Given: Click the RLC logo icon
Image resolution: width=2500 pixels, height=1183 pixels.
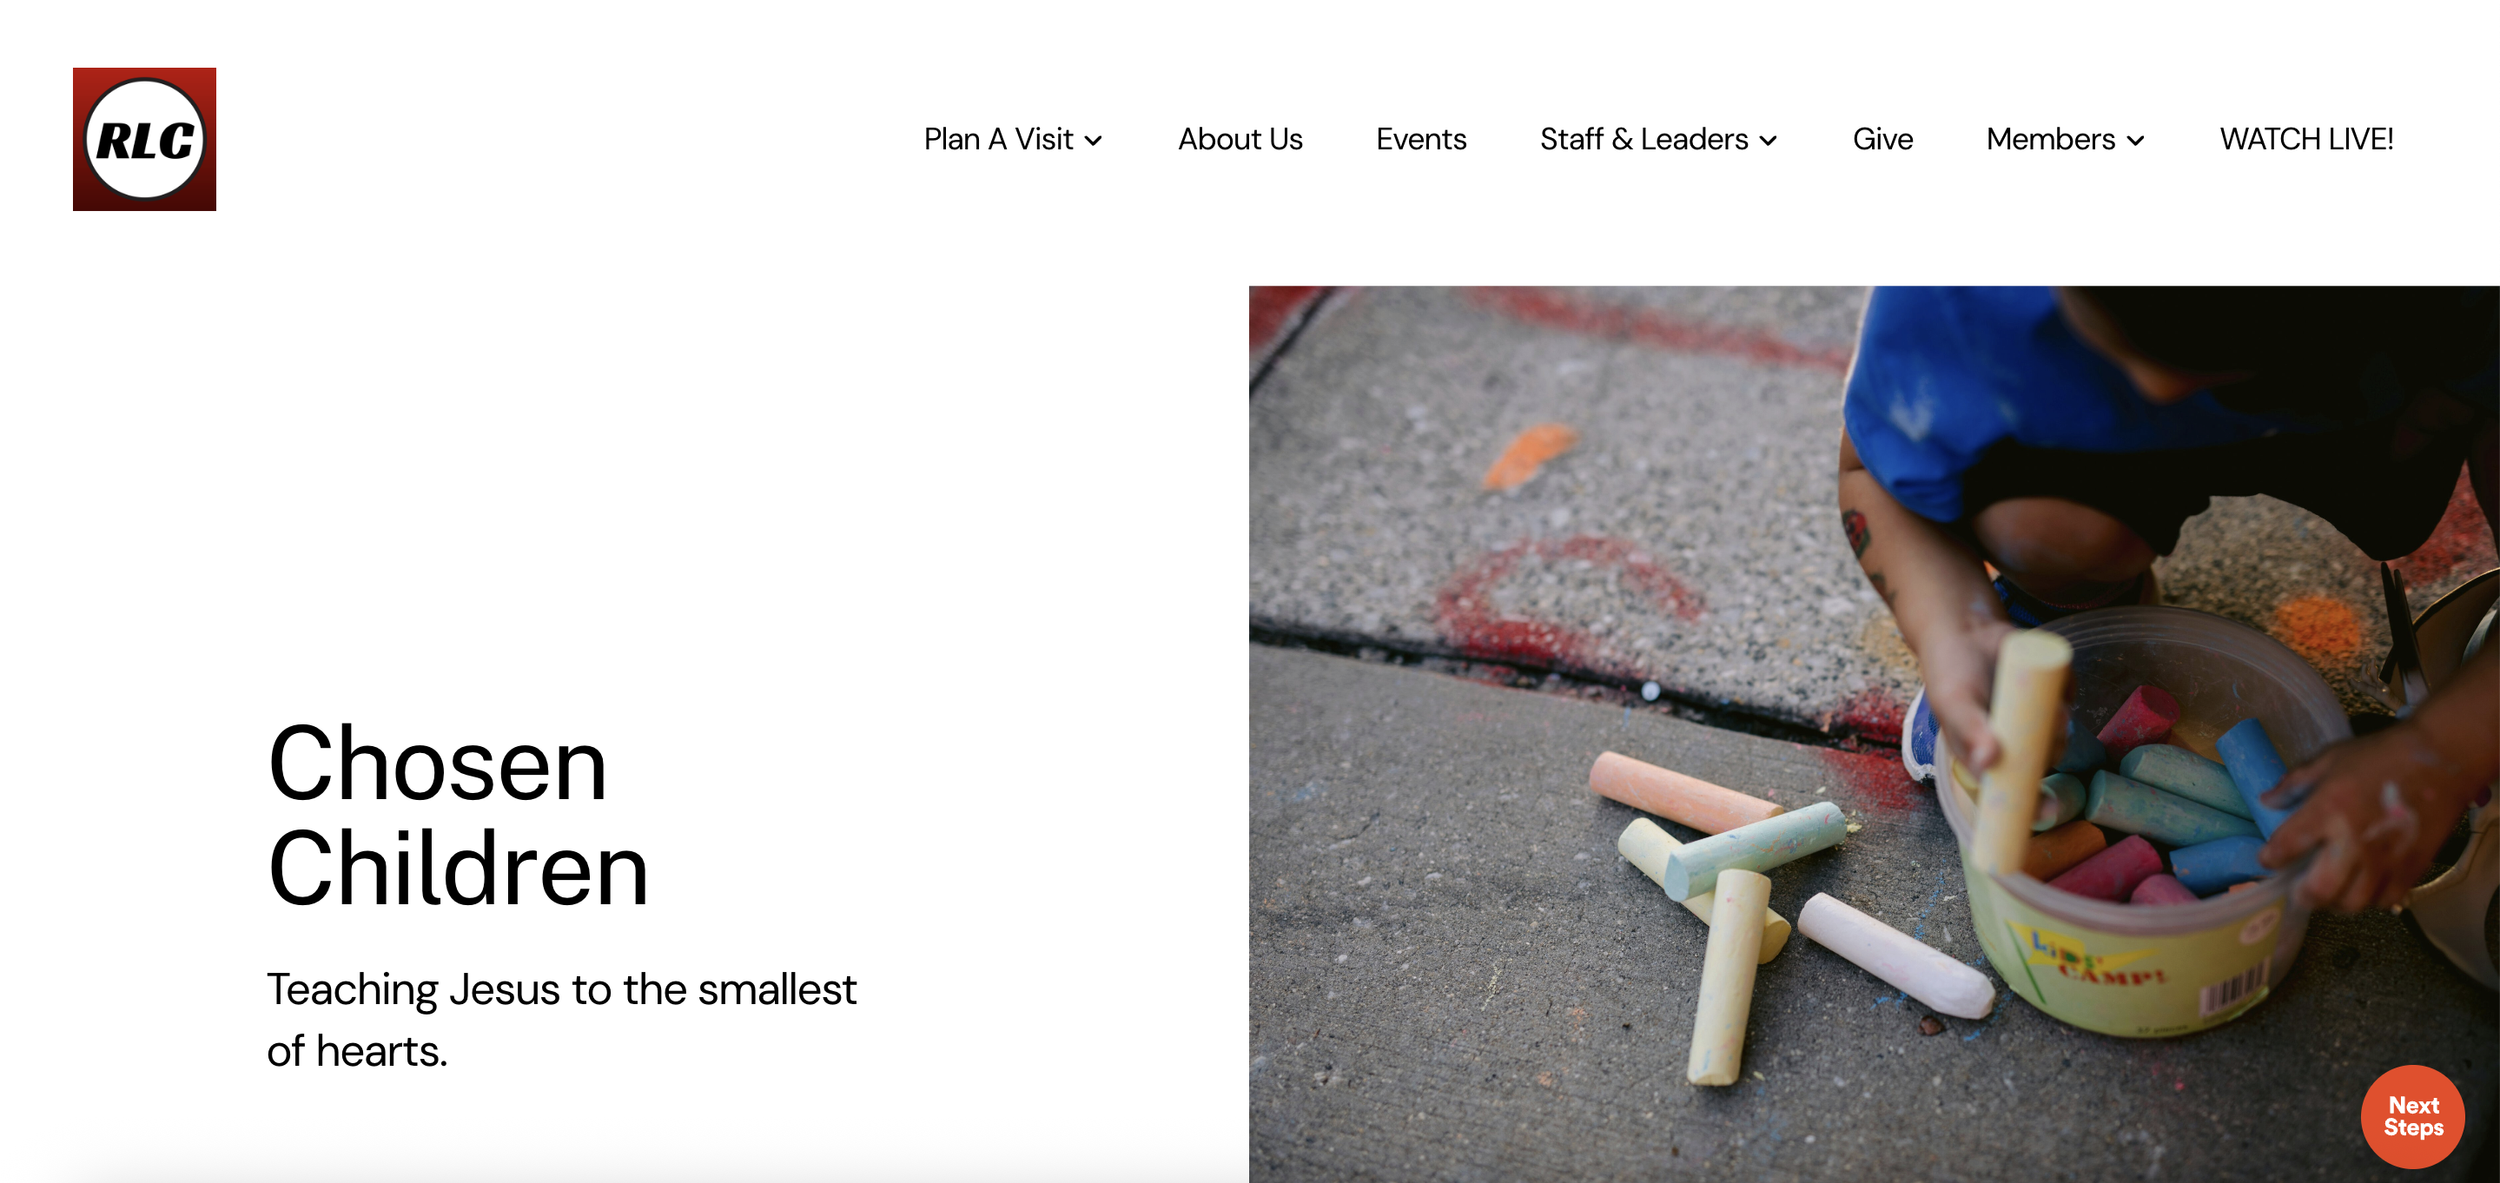Looking at the screenshot, I should [x=144, y=139].
